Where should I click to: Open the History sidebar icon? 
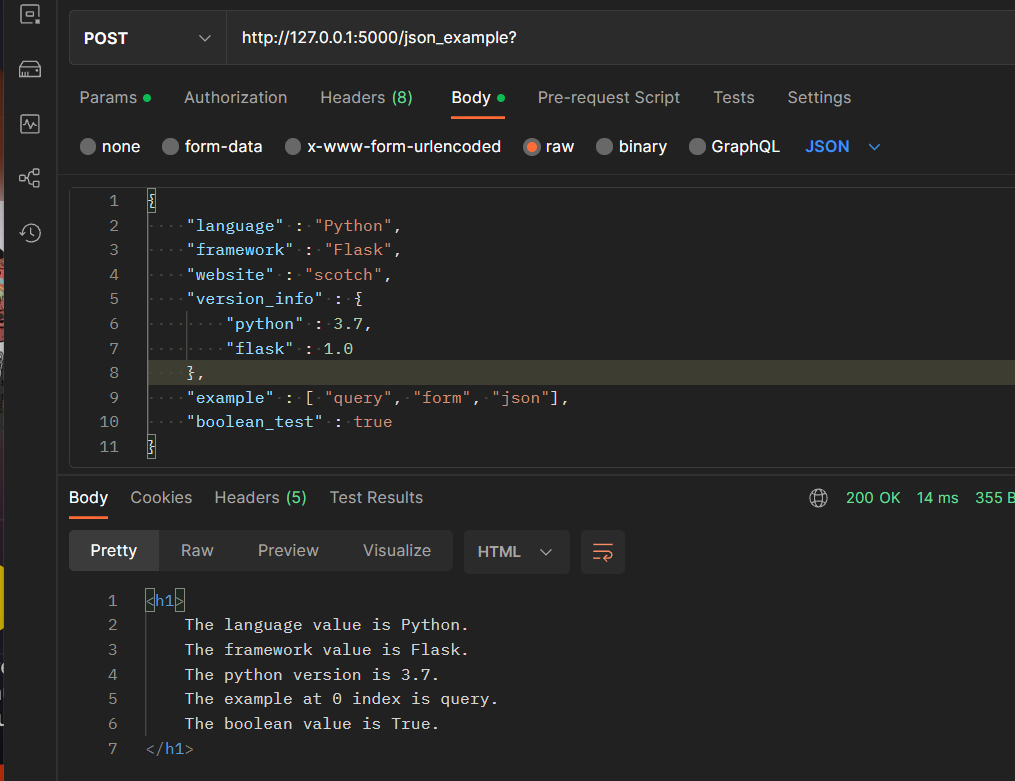pyautogui.click(x=30, y=233)
